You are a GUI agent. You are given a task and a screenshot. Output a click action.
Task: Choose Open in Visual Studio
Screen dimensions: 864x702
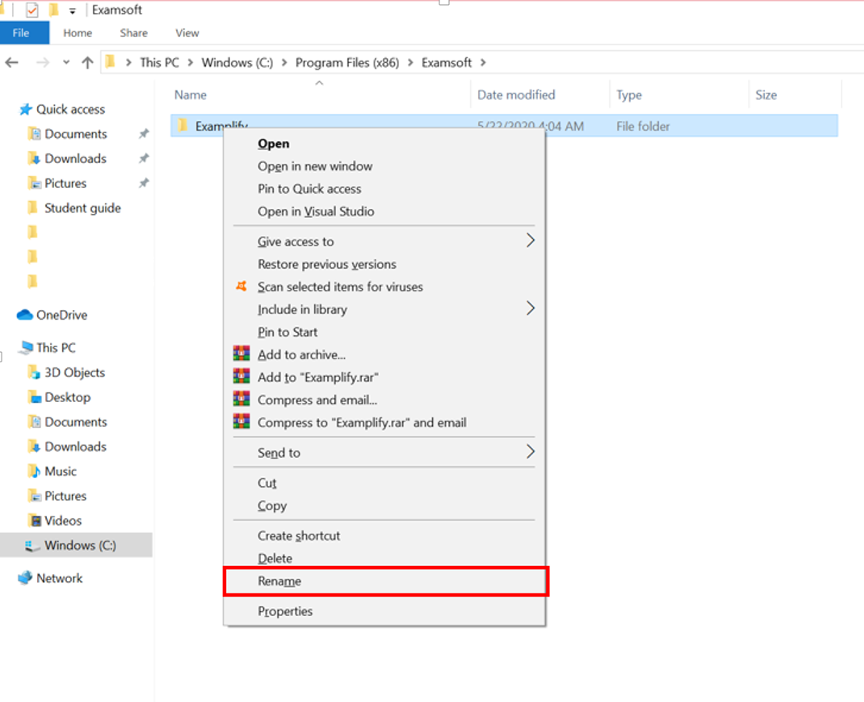[x=384, y=212]
